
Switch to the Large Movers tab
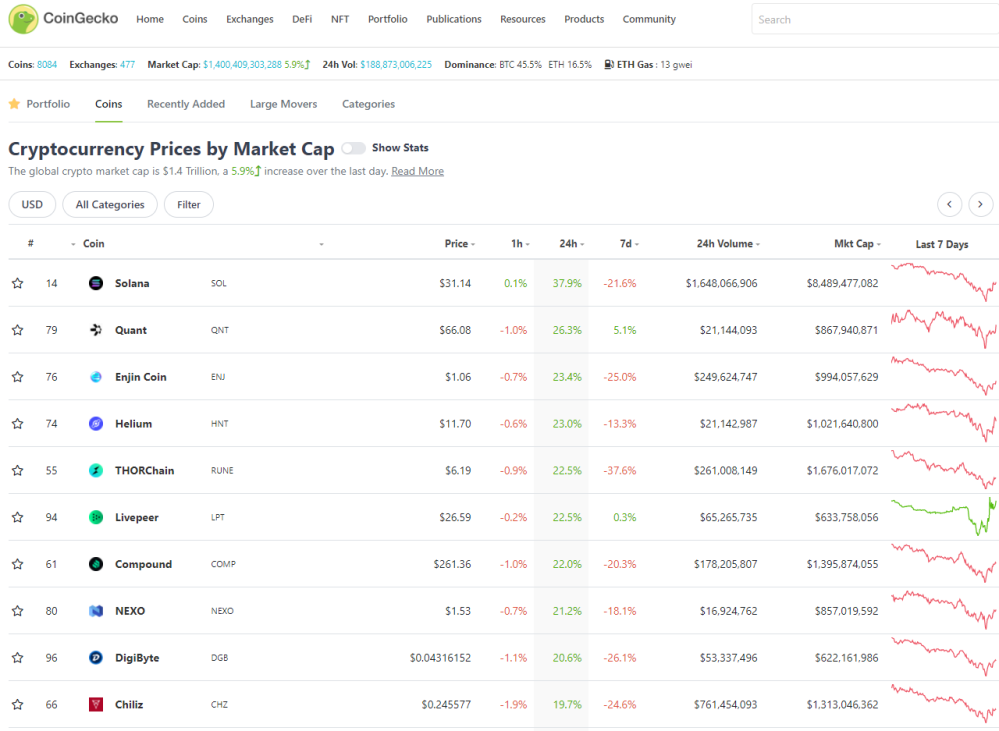coord(284,104)
